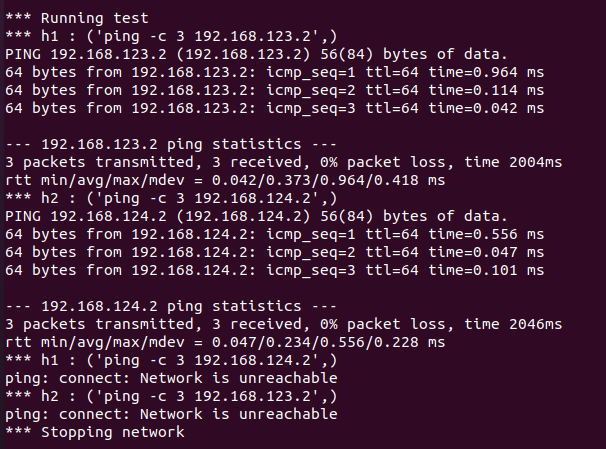Viewport: 606px width, 449px height.
Task: Click the rtt line showing 0.042/0.373/0.964/0.418
Action: tap(225, 179)
